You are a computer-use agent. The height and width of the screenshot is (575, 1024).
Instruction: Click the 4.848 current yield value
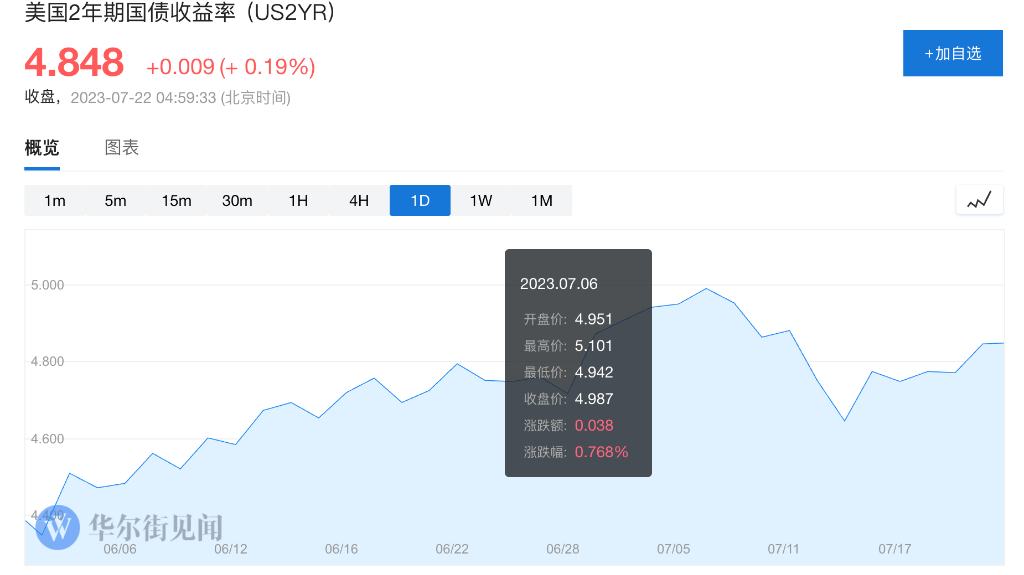[74, 63]
